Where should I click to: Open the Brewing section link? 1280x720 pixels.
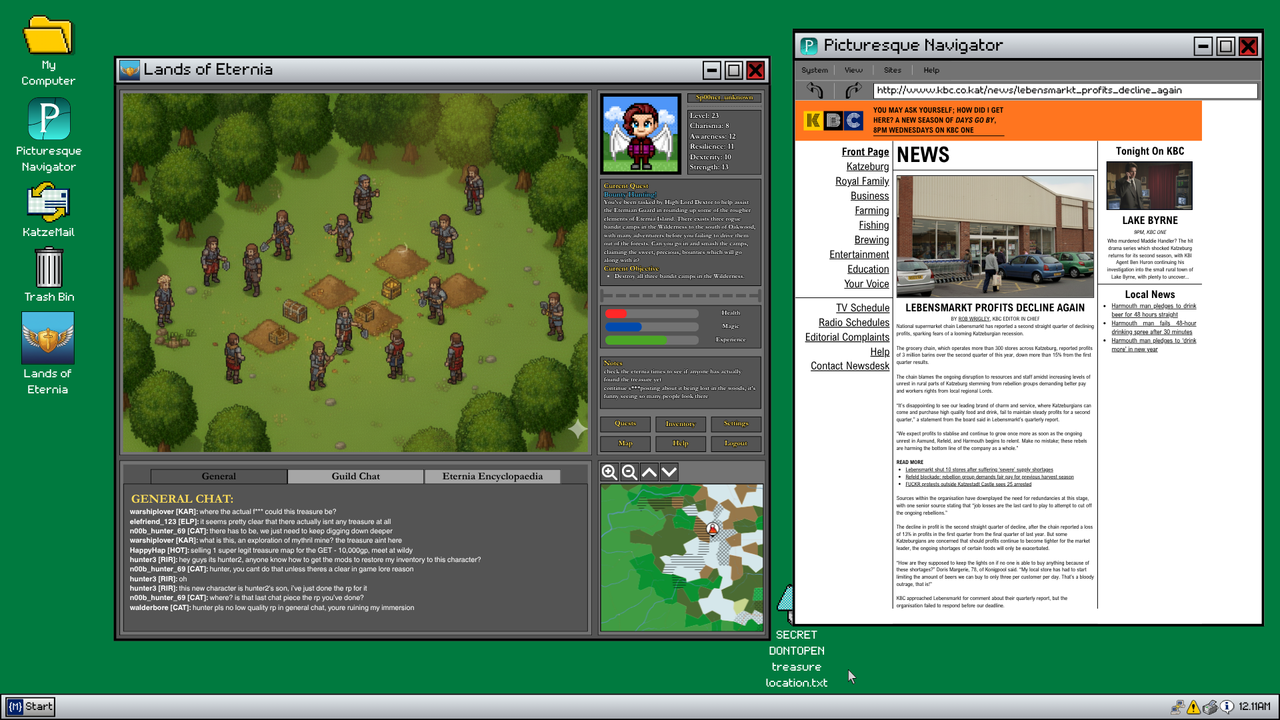871,240
